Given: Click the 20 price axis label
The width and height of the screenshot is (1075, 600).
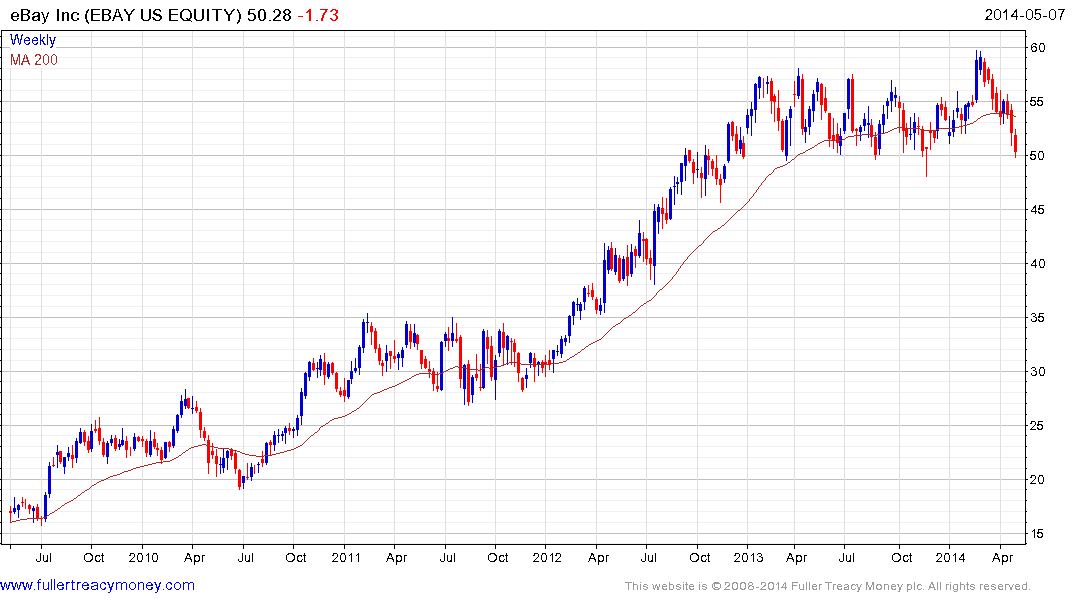Looking at the screenshot, I should pyautogui.click(x=1037, y=479).
